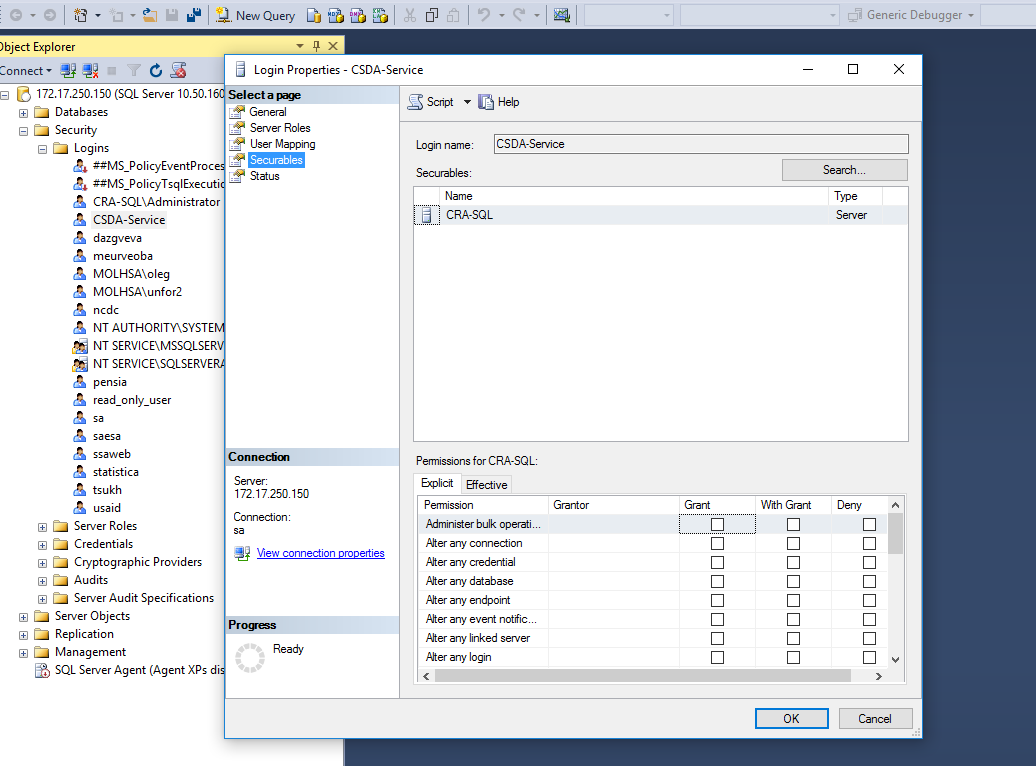Click the Save All toolbar icon
Screen dimensions: 1036x766
click(x=193, y=15)
